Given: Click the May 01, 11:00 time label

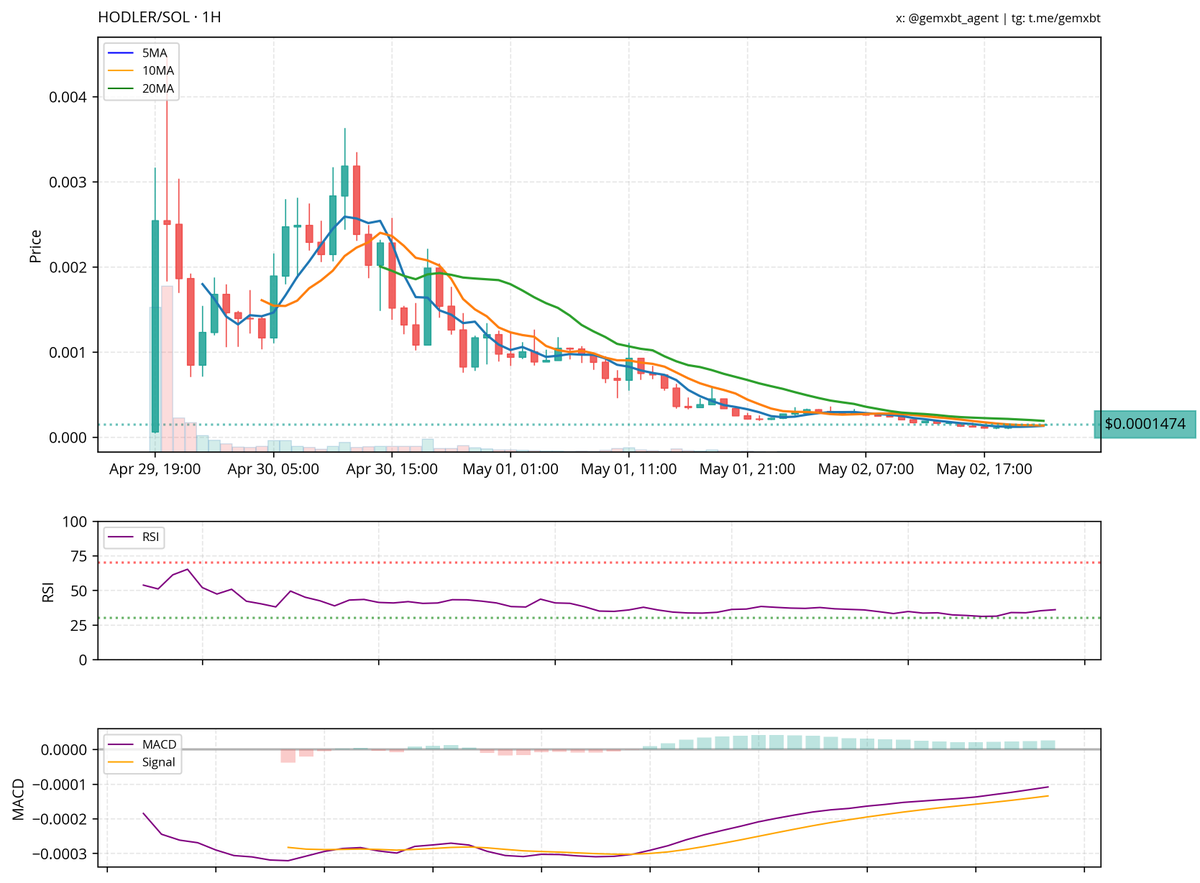Looking at the screenshot, I should click(x=628, y=467).
